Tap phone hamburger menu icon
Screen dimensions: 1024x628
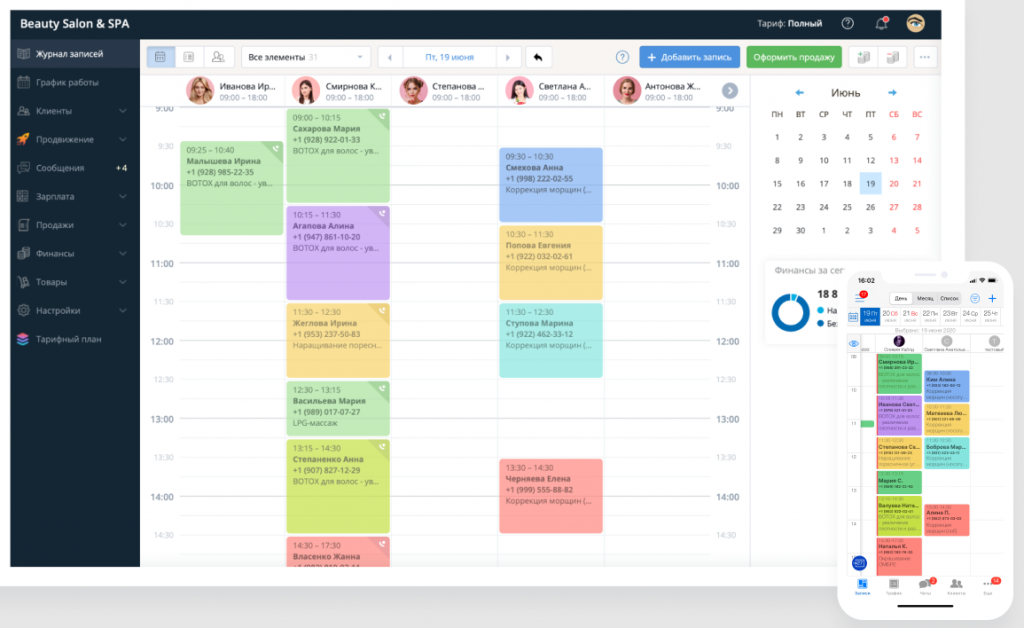click(x=860, y=298)
